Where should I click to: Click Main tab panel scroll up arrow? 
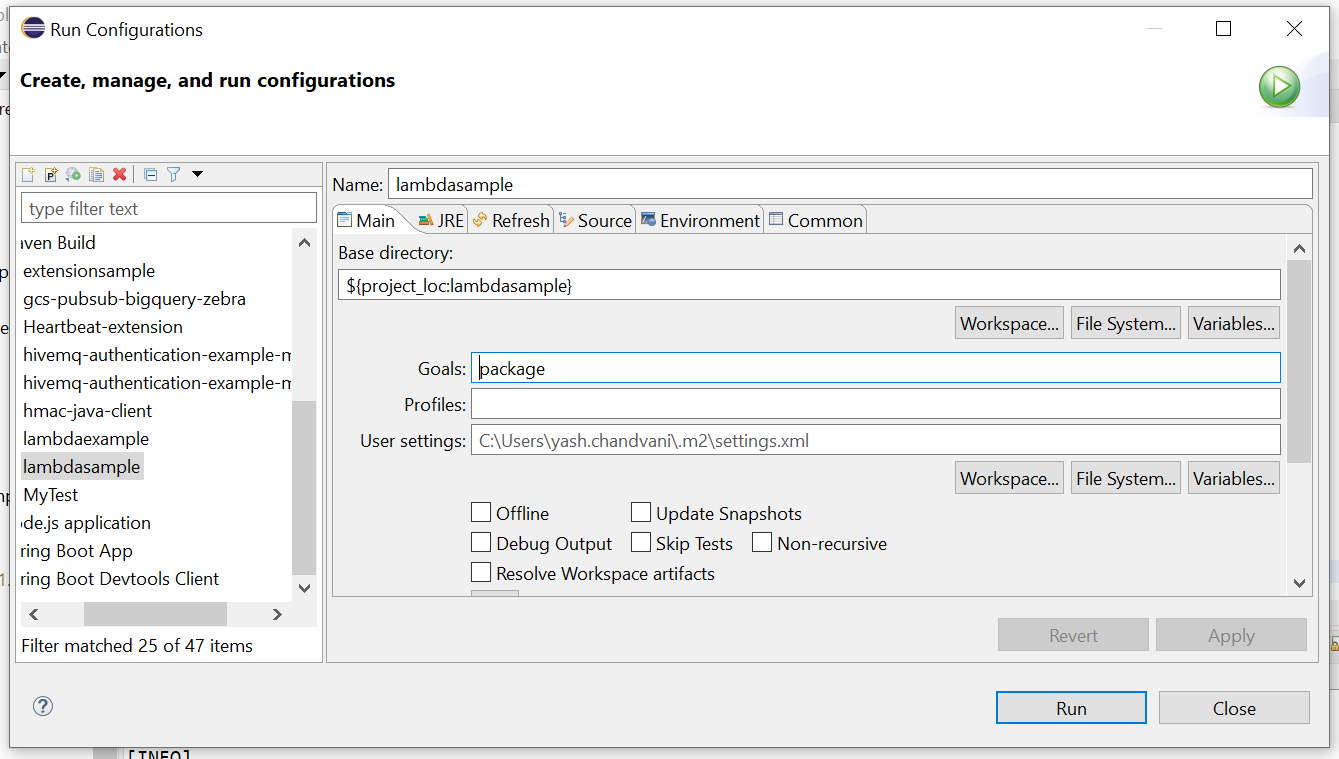1299,249
